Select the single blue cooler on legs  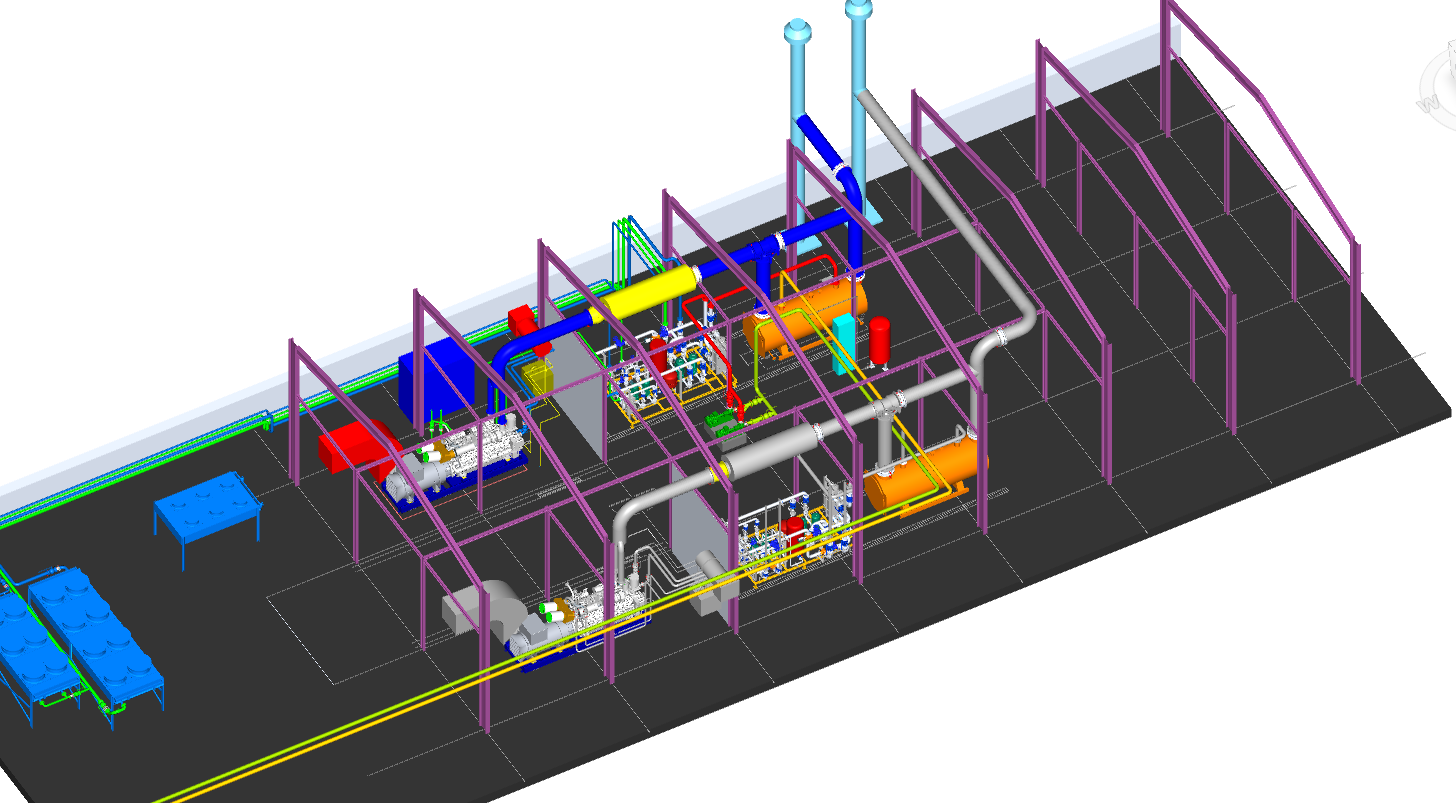point(209,508)
